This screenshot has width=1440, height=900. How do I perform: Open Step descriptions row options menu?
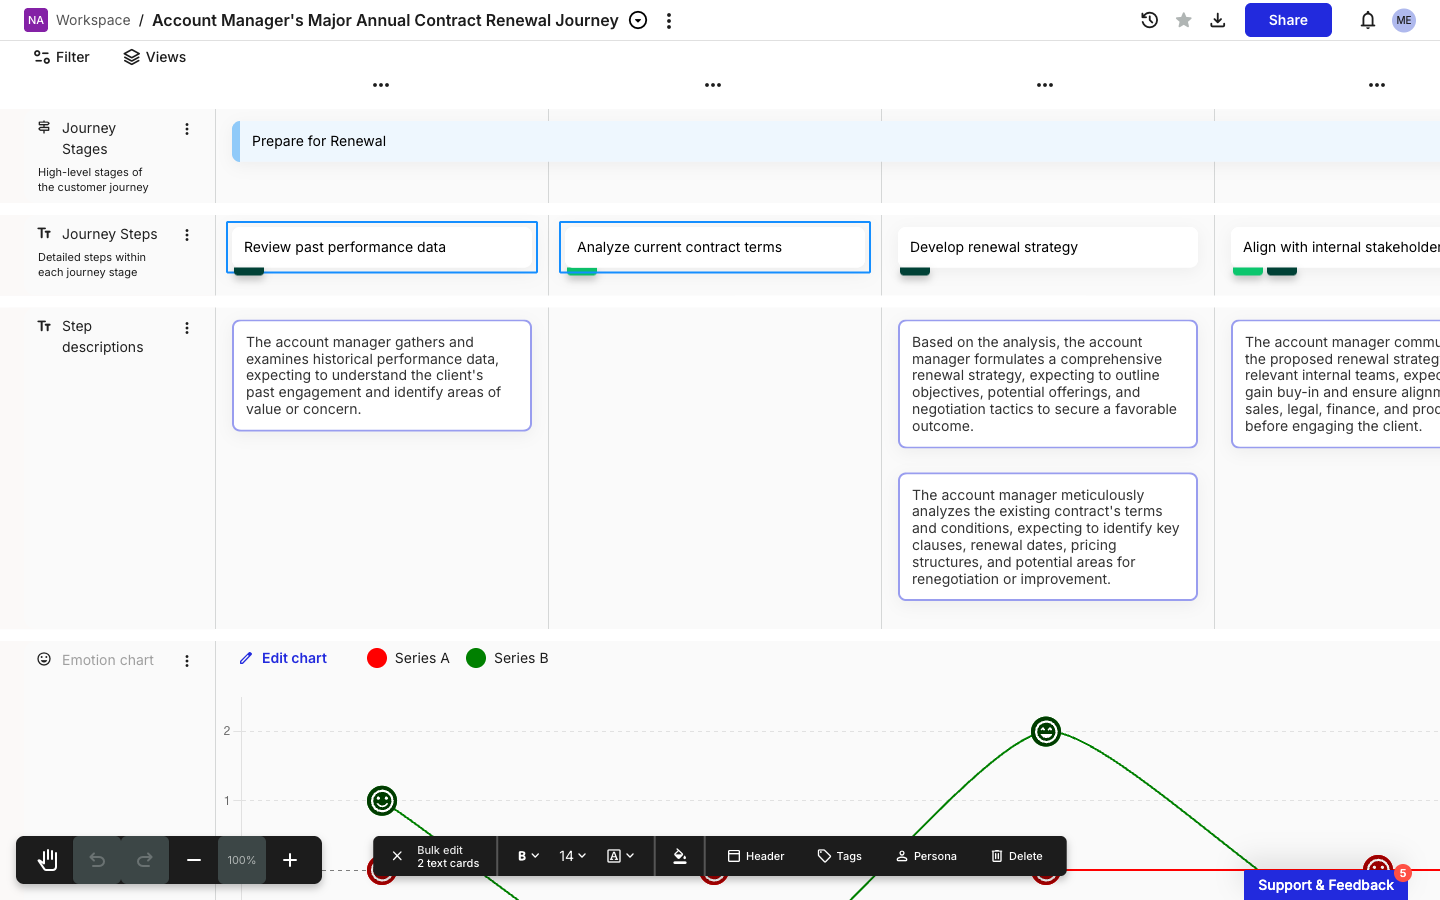pos(187,328)
